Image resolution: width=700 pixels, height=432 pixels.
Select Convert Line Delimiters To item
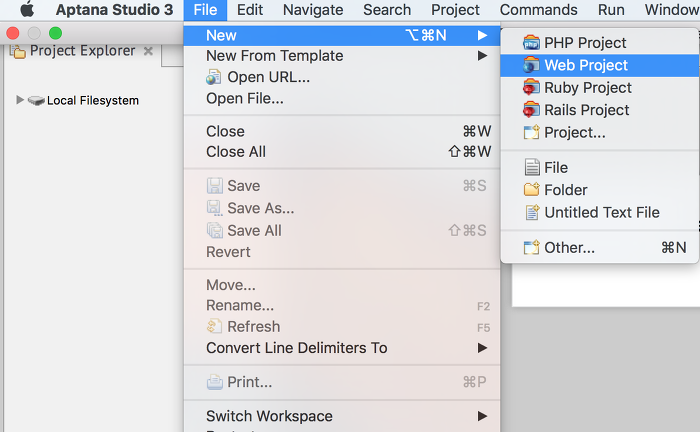pyautogui.click(x=342, y=348)
